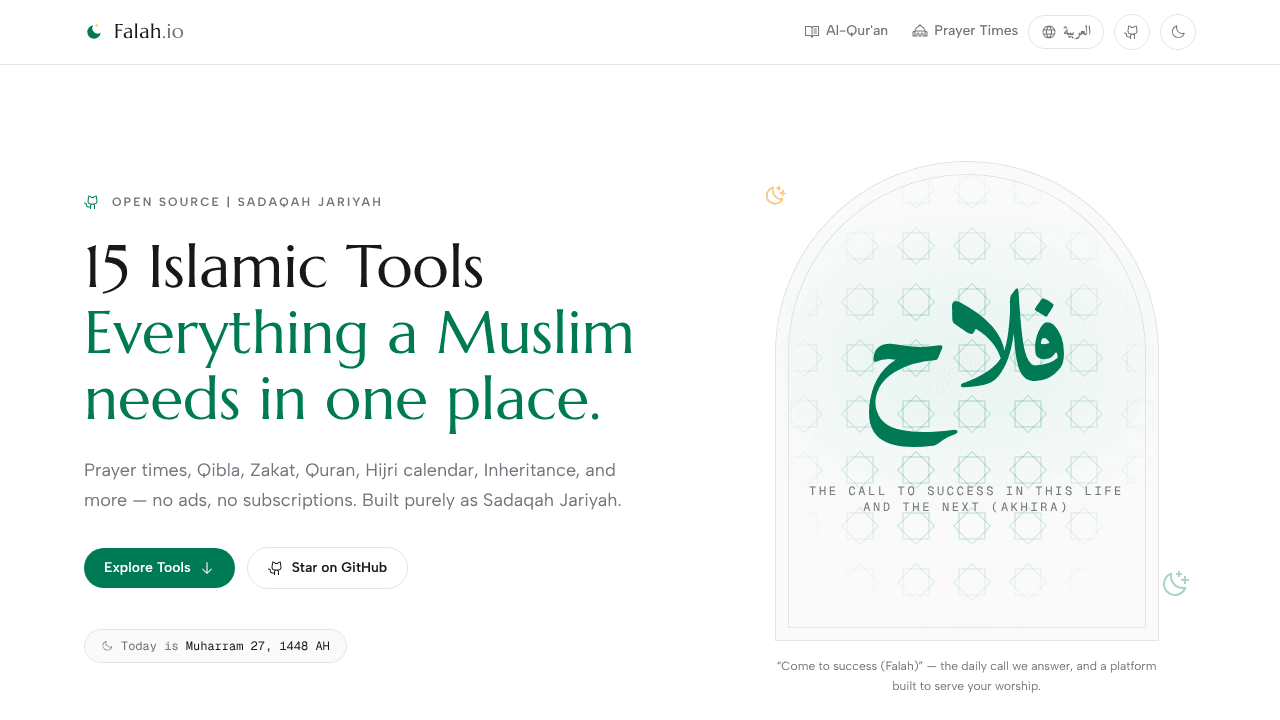
Task: Switch language to Arabic (العربية)
Action: (1066, 32)
